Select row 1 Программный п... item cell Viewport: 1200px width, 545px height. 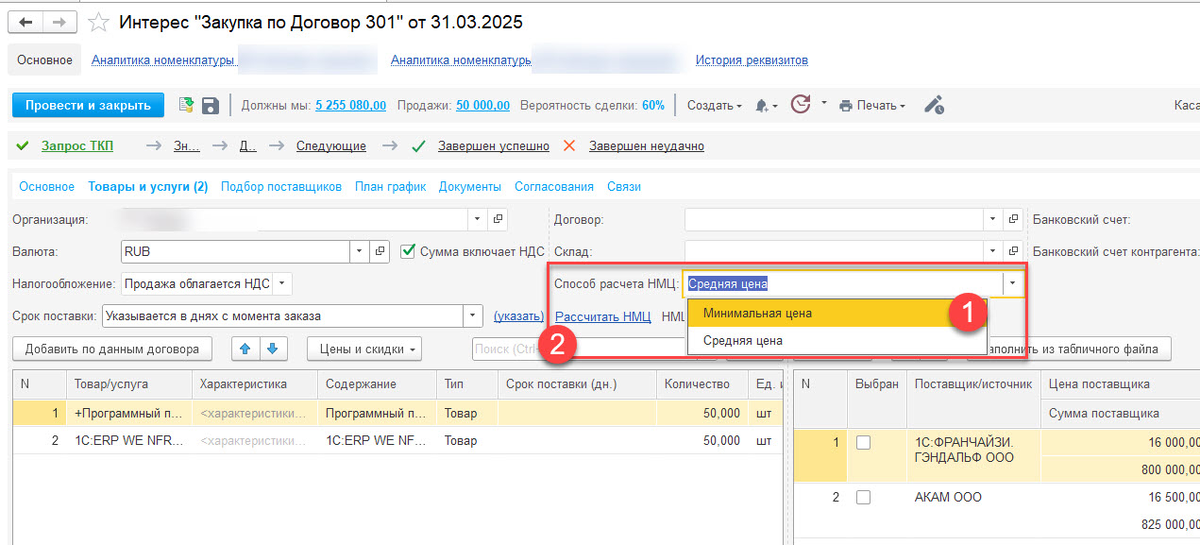(x=130, y=413)
